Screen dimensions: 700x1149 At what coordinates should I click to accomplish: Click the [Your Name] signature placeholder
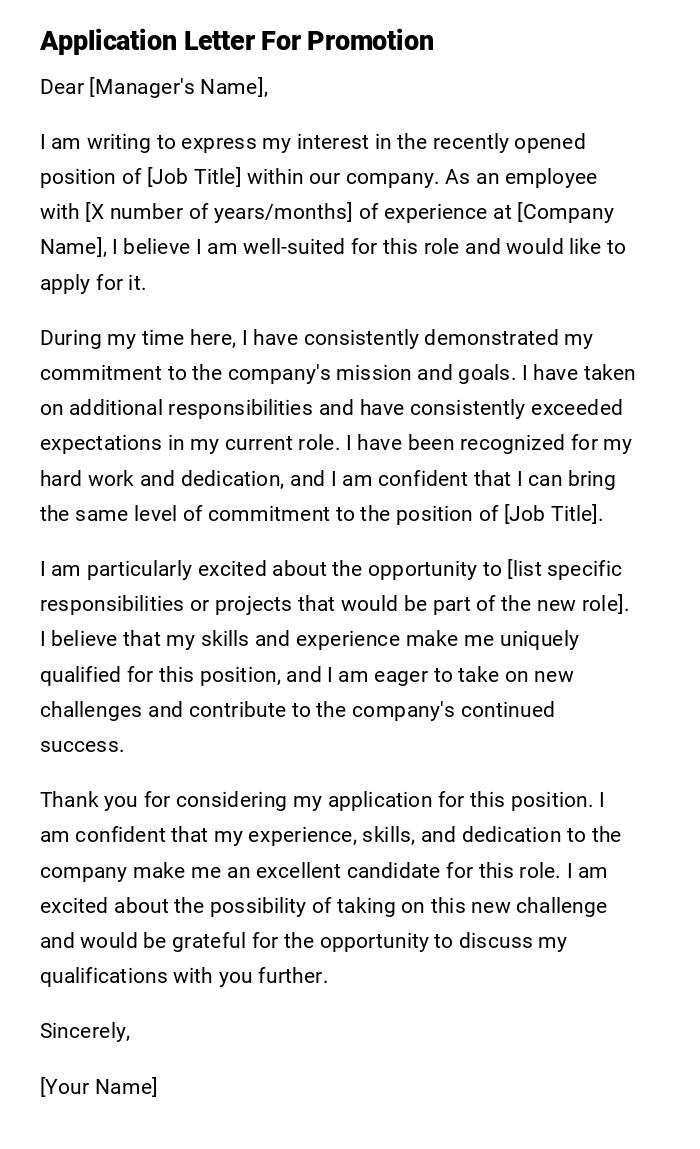pyautogui.click(x=98, y=1087)
